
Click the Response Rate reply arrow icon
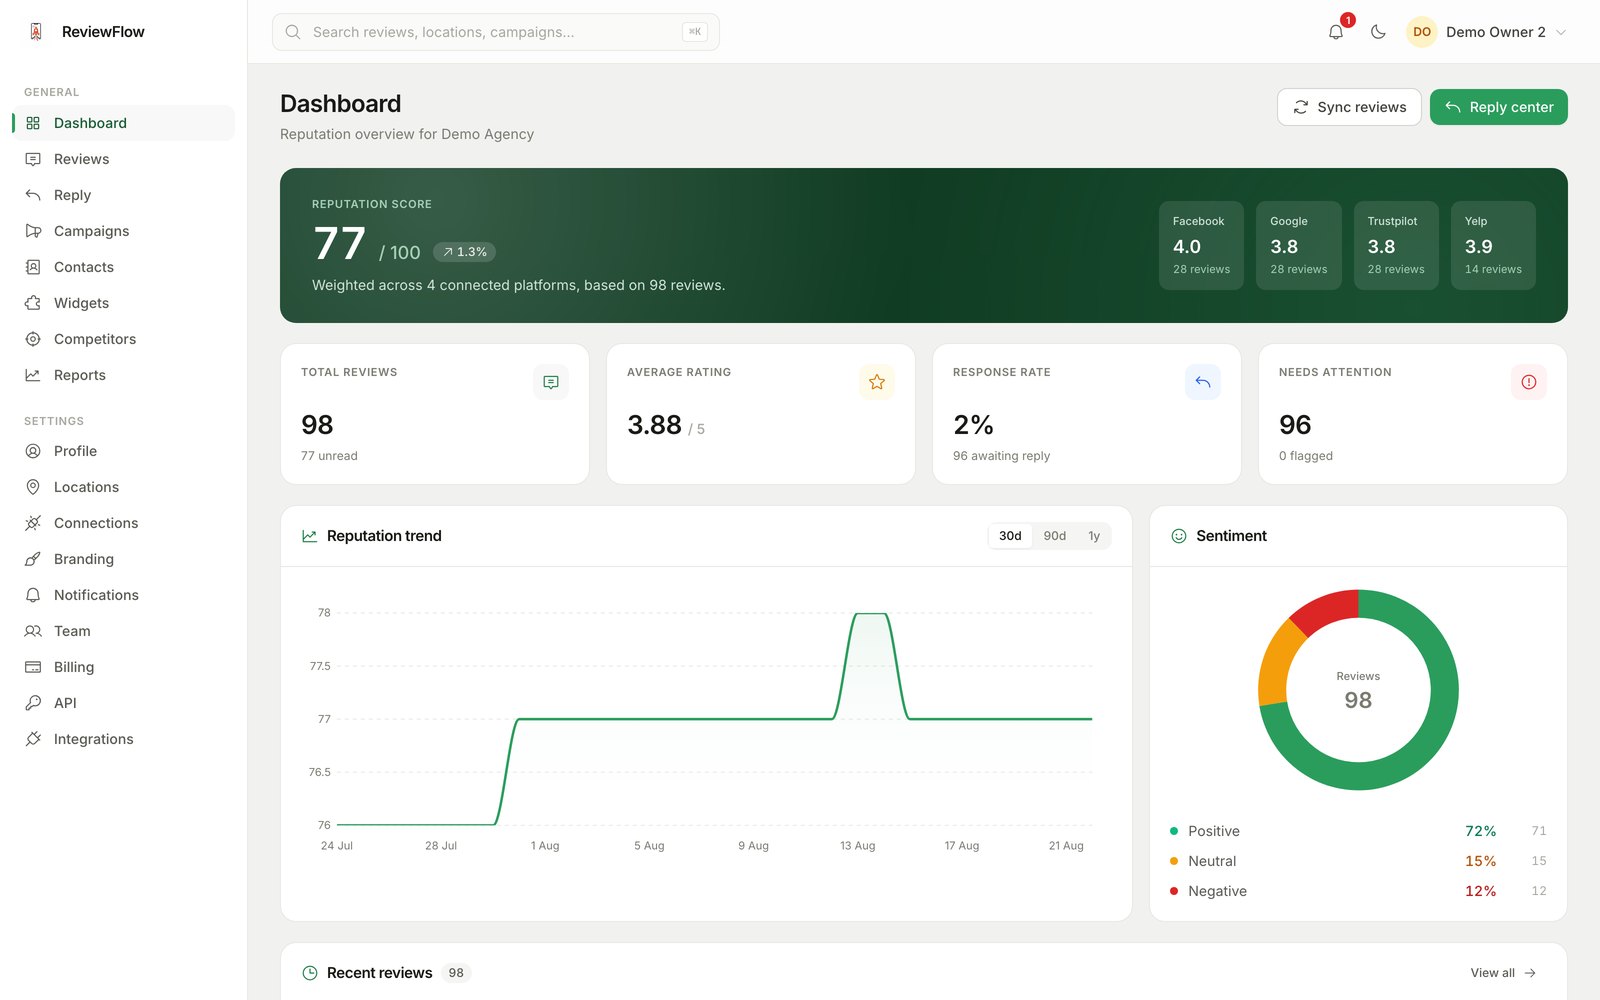click(1203, 382)
